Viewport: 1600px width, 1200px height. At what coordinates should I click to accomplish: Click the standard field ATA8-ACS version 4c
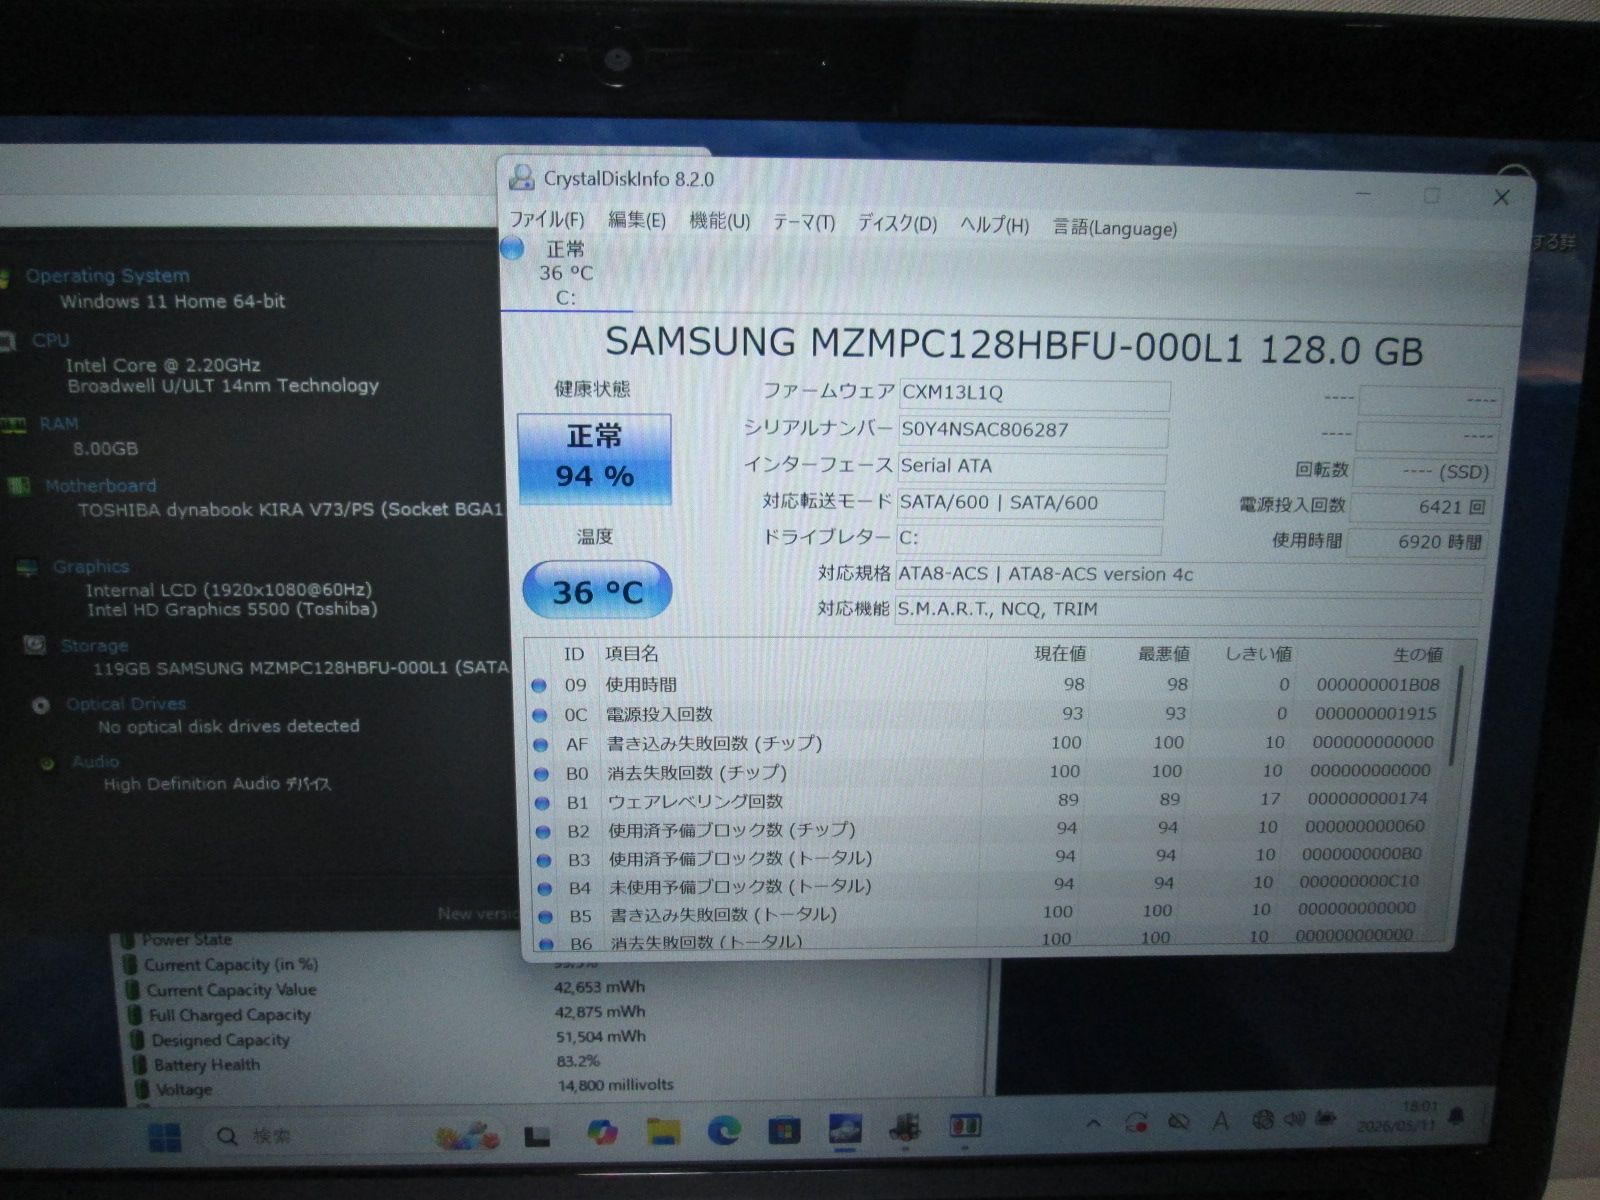[1189, 575]
